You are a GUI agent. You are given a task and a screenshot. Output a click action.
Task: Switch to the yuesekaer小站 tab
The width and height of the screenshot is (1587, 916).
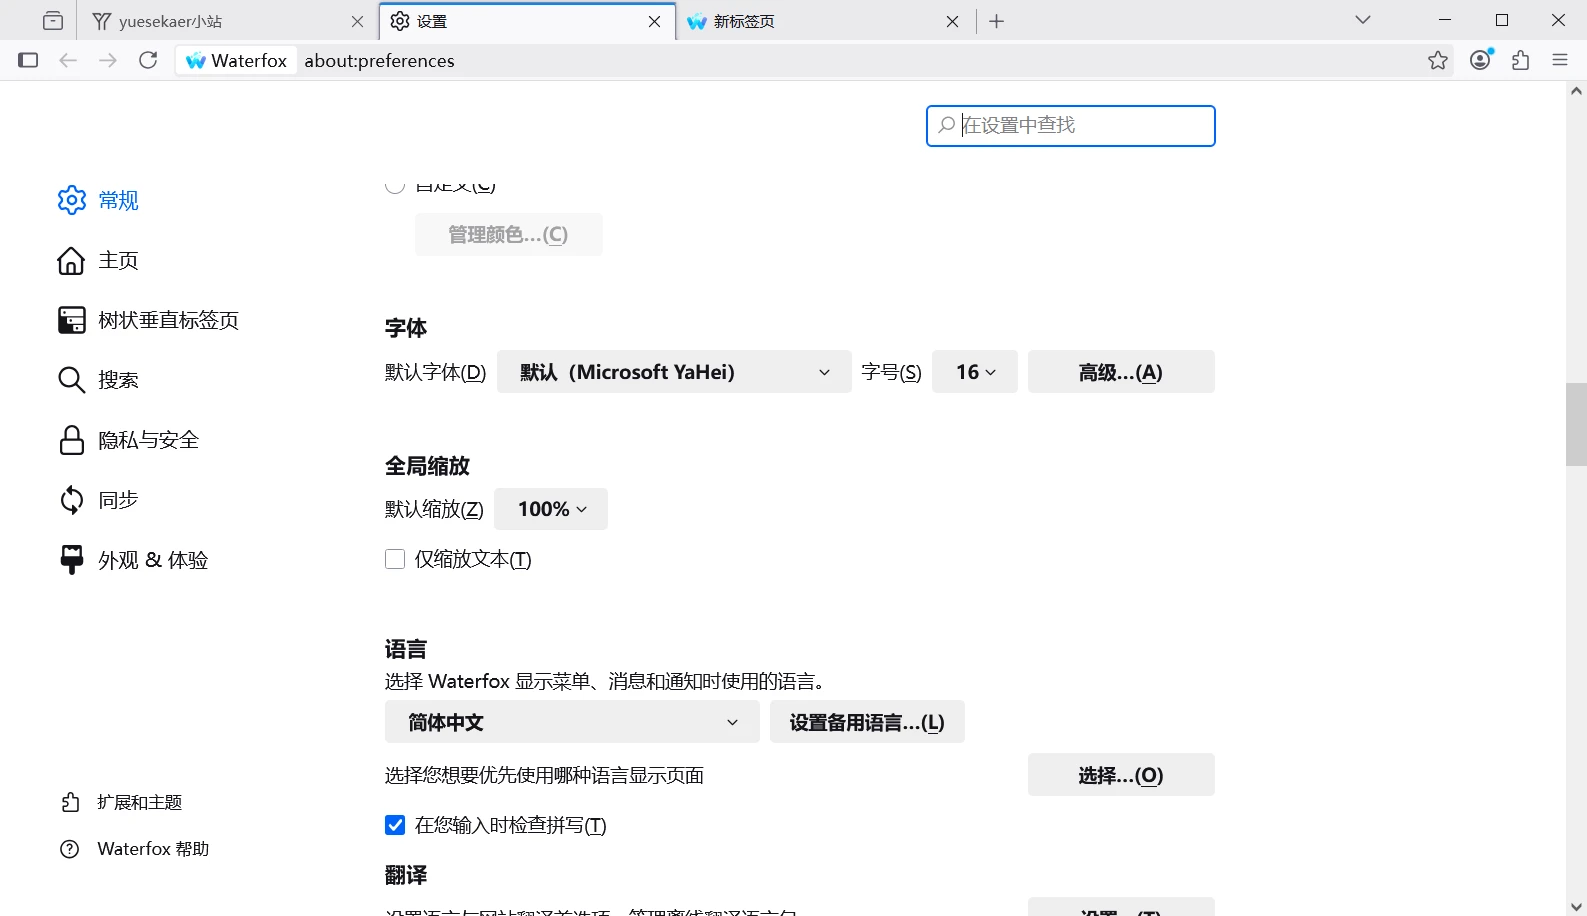point(229,21)
